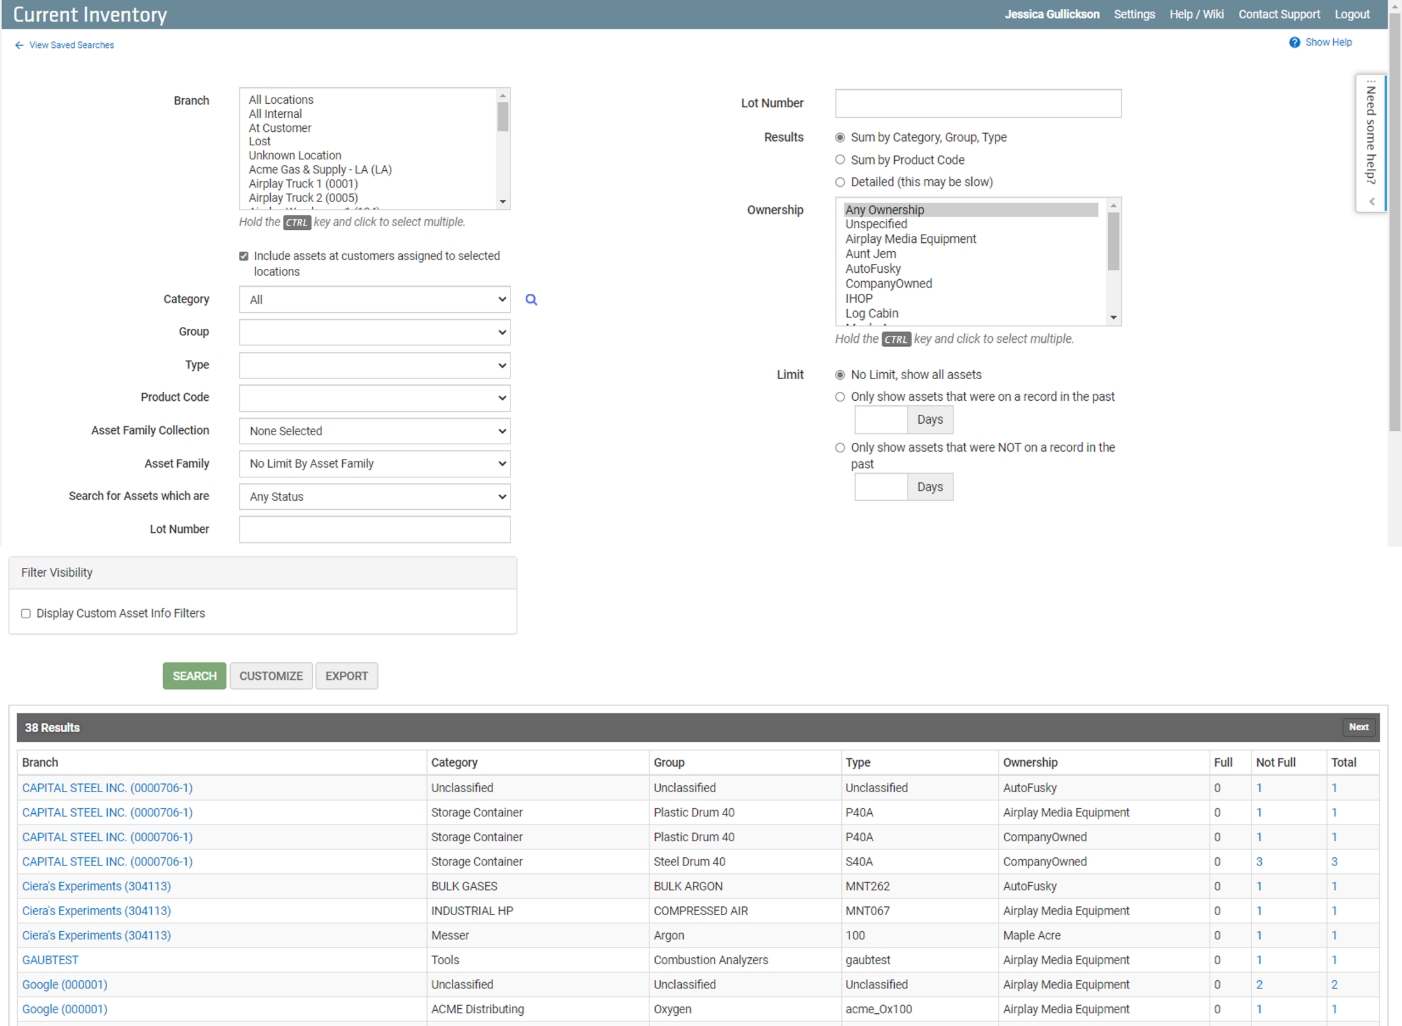Click the Category search magnifier icon
The width and height of the screenshot is (1402, 1026).
click(531, 299)
